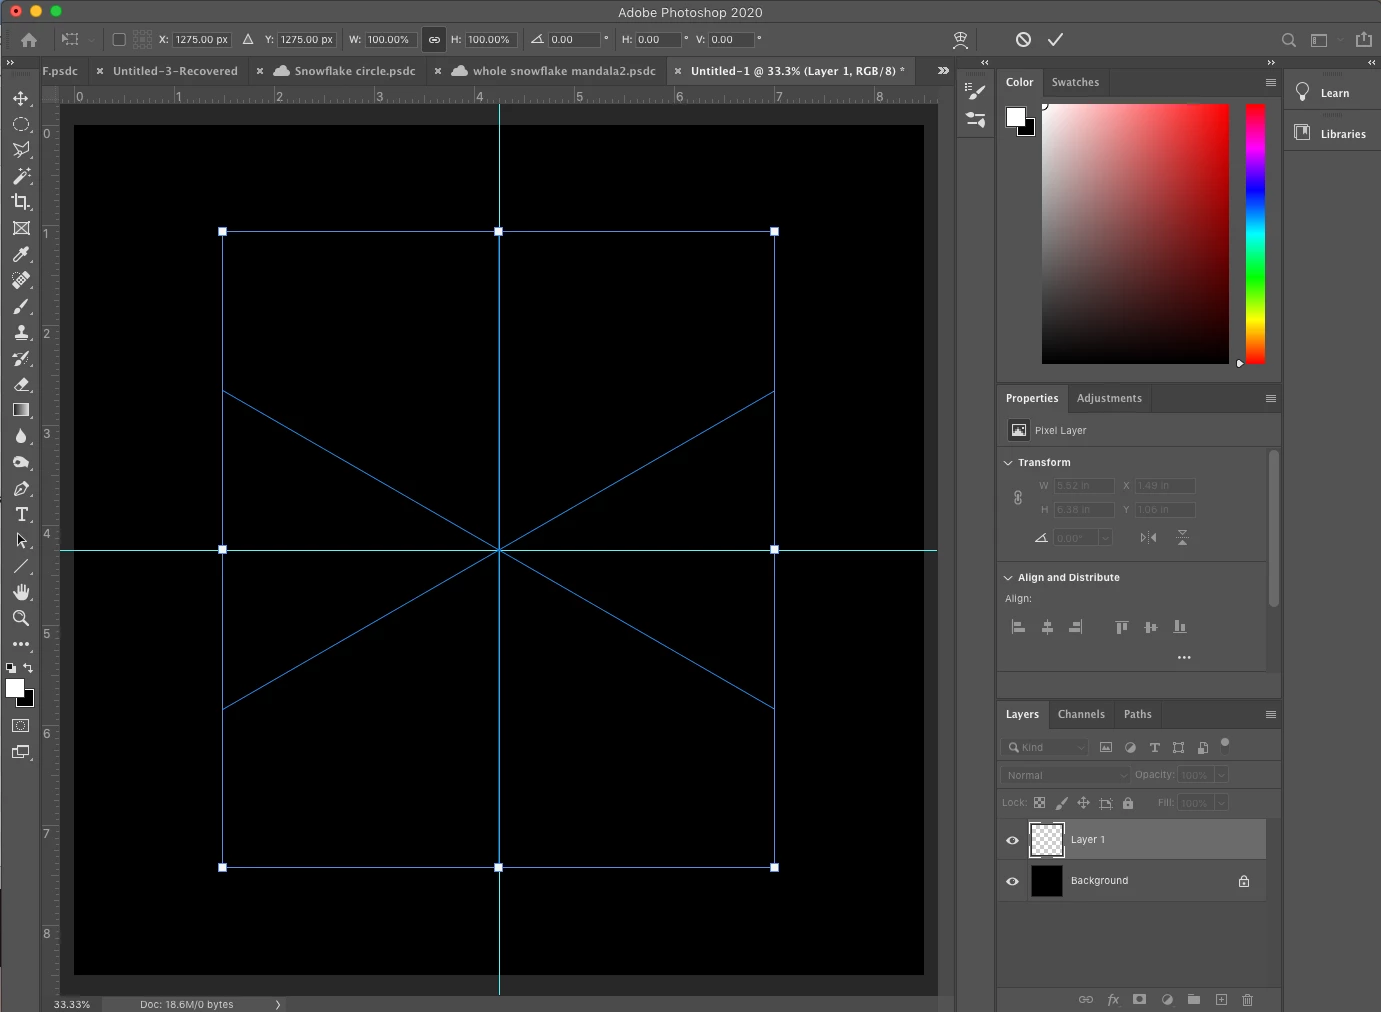
Task: Toggle Background layer visibility eye
Action: (1012, 881)
